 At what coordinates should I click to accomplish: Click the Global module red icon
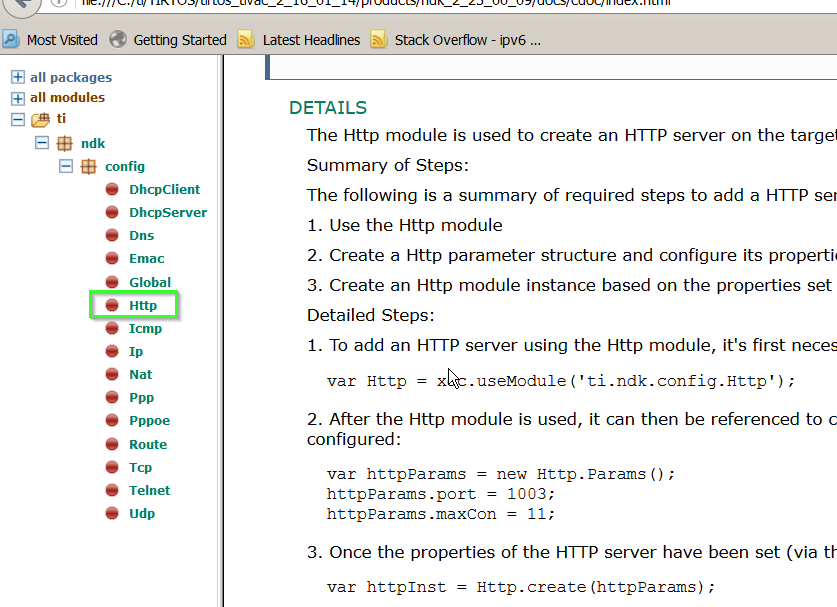[112, 281]
